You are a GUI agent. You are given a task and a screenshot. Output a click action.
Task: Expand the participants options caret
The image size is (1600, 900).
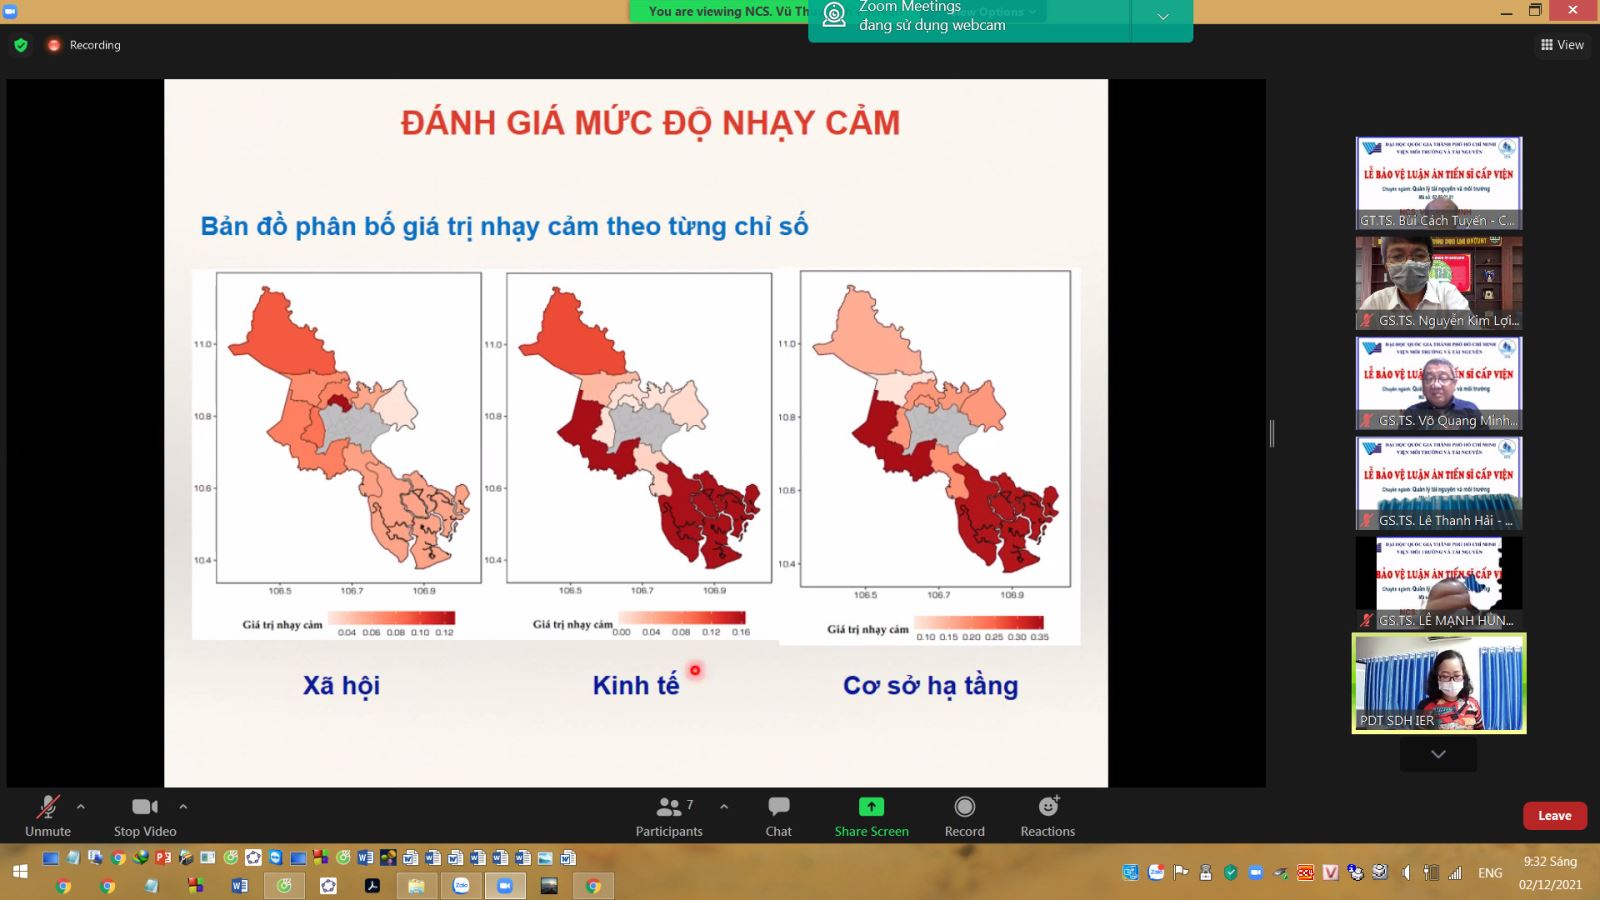(724, 806)
